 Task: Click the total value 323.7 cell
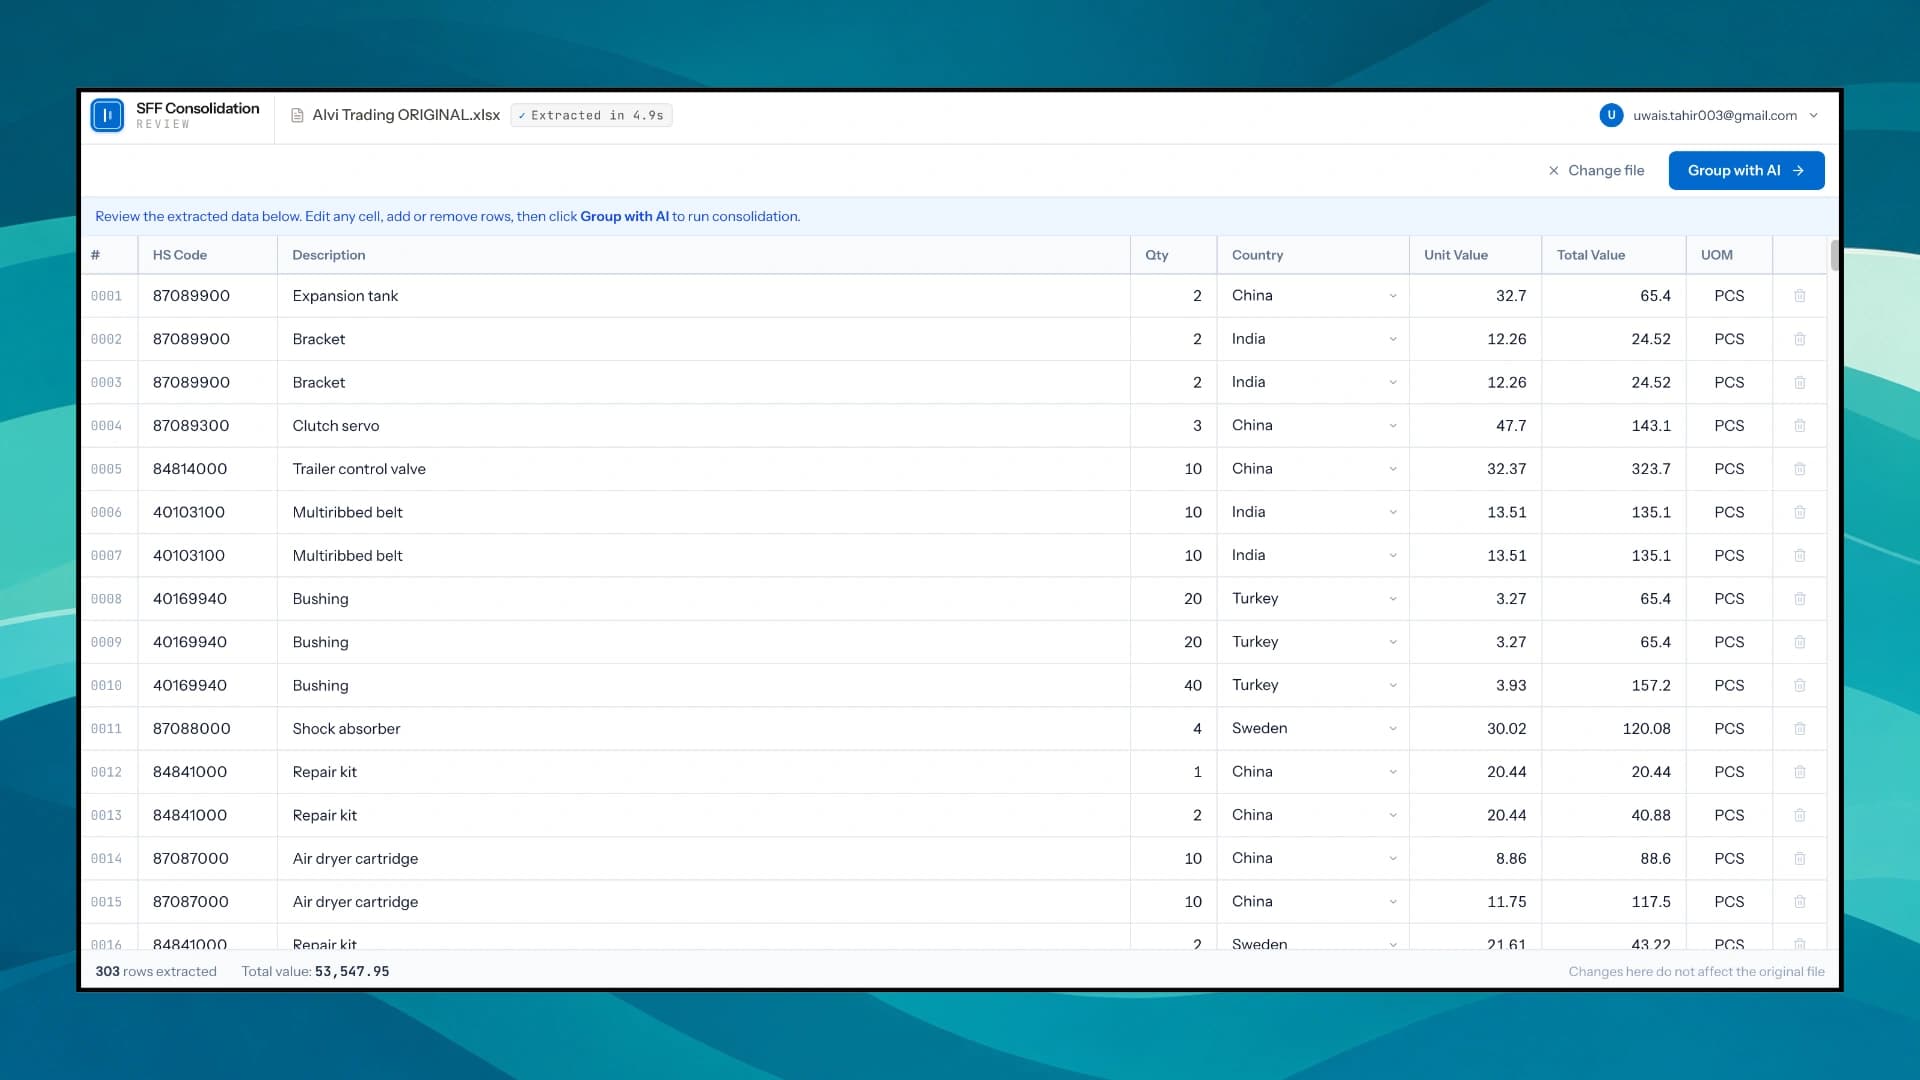click(1614, 469)
